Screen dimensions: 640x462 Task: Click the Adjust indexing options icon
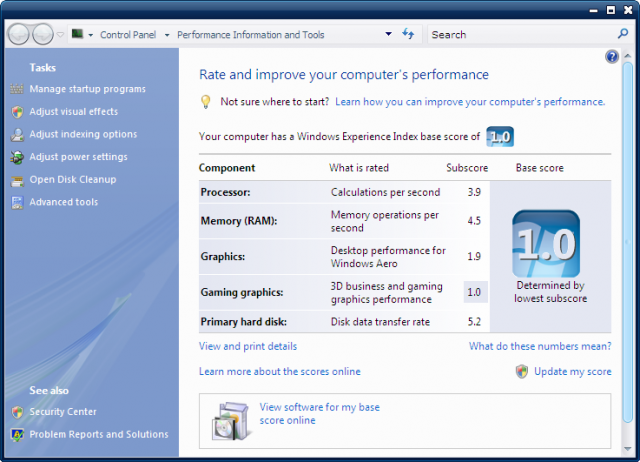[x=17, y=135]
